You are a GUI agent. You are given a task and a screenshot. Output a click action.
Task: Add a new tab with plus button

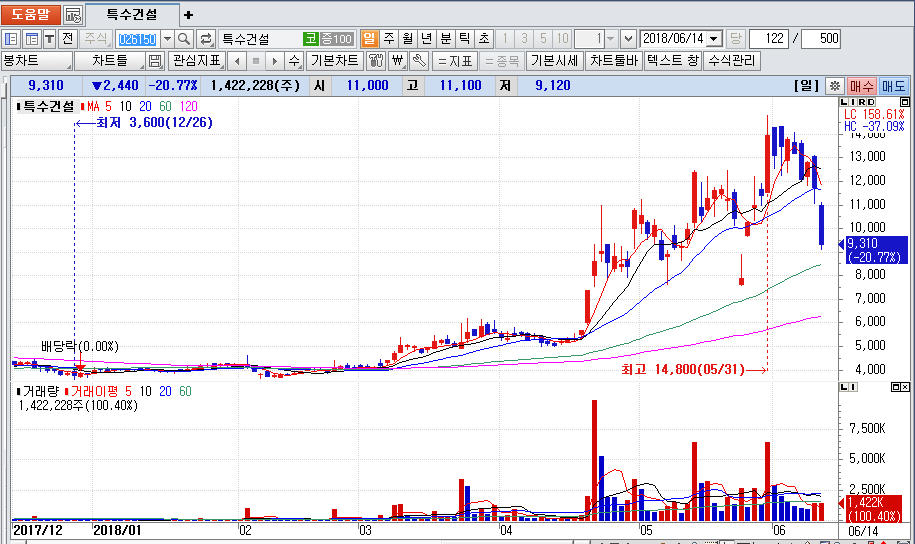[x=189, y=15]
